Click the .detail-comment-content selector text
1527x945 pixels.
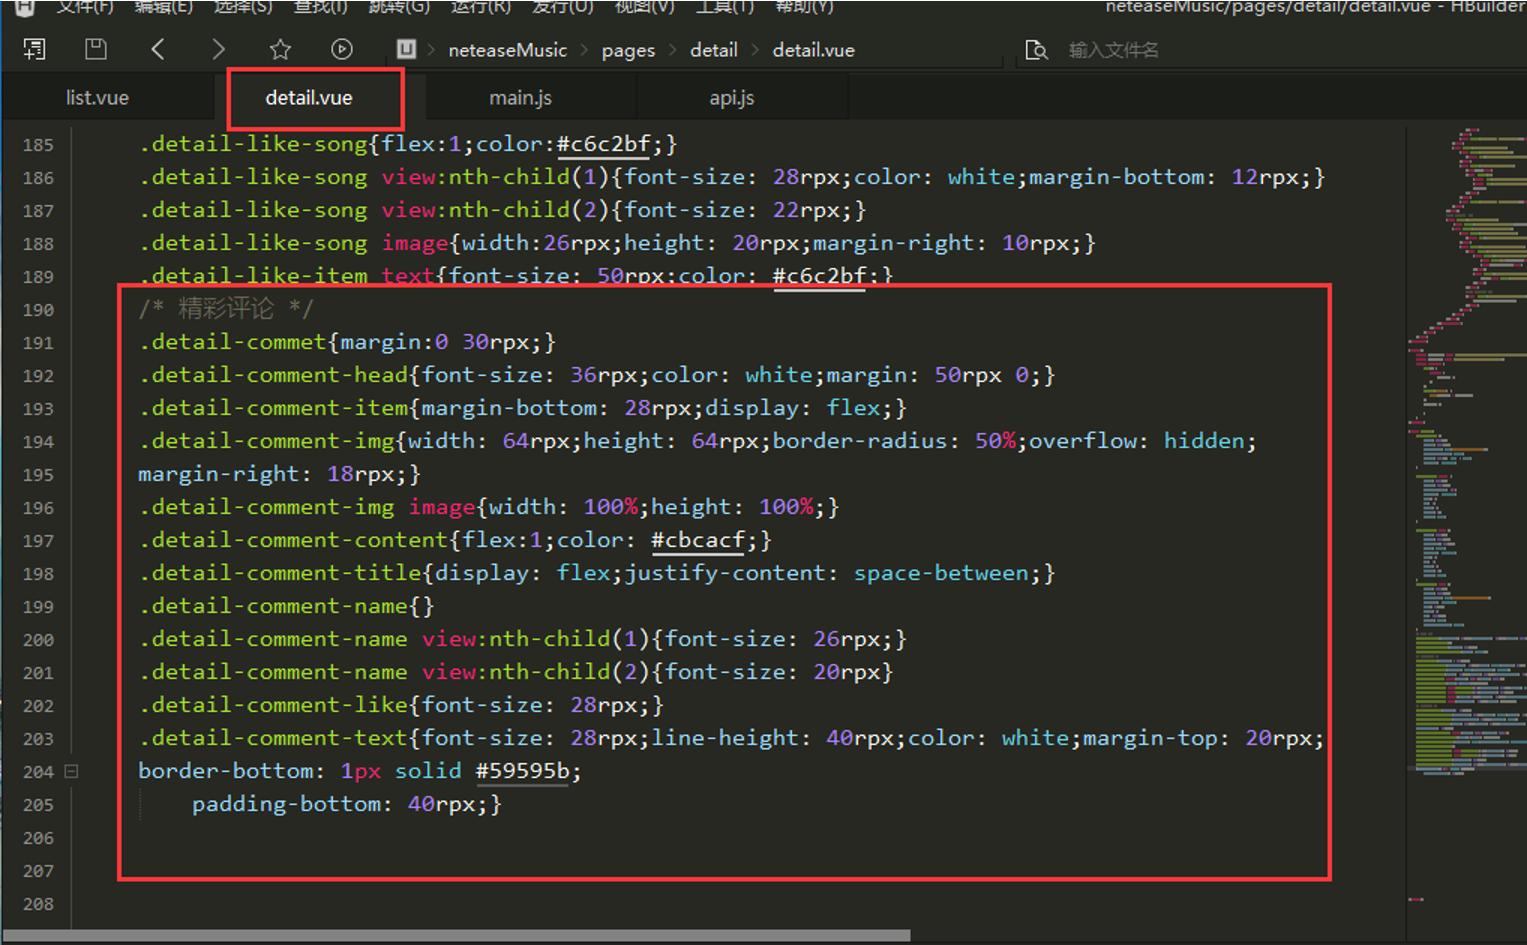tap(294, 540)
